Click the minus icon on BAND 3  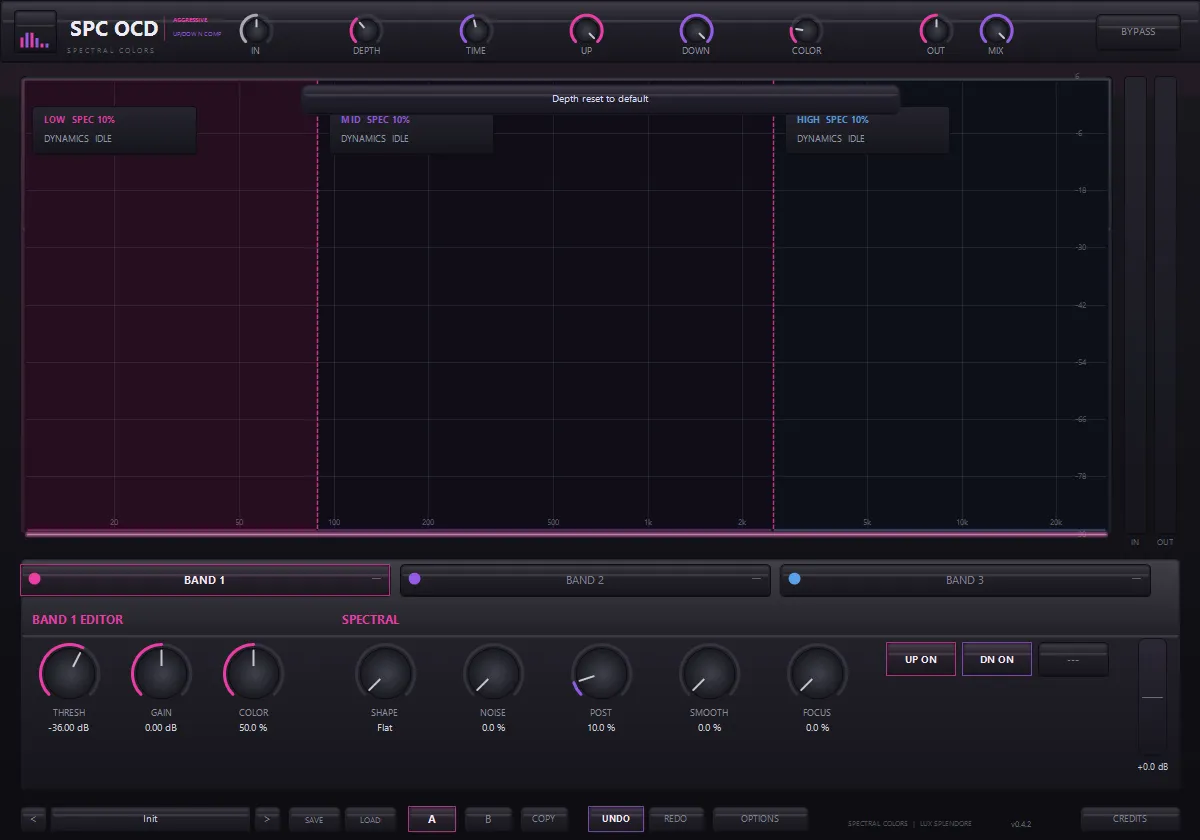coord(1137,578)
